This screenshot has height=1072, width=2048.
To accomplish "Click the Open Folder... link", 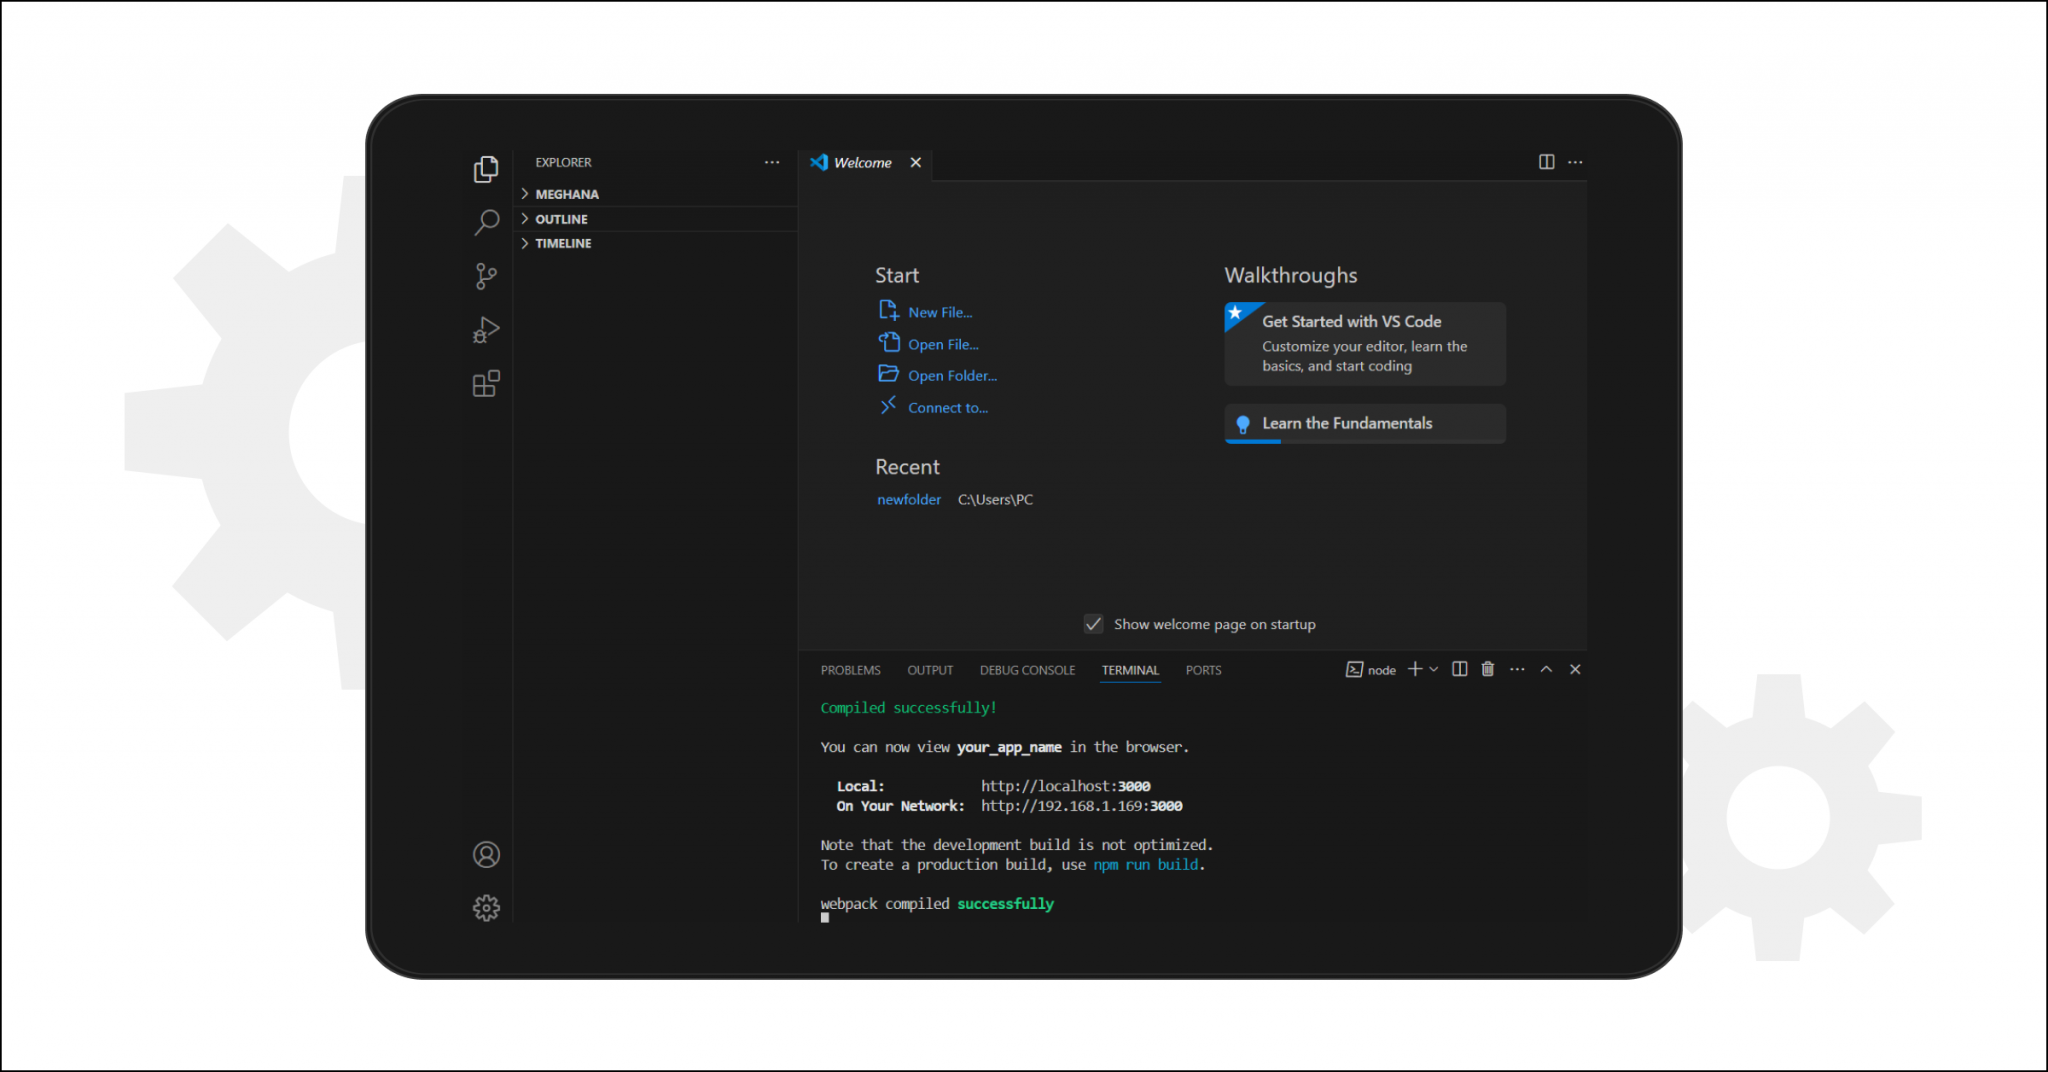I will [x=951, y=376].
